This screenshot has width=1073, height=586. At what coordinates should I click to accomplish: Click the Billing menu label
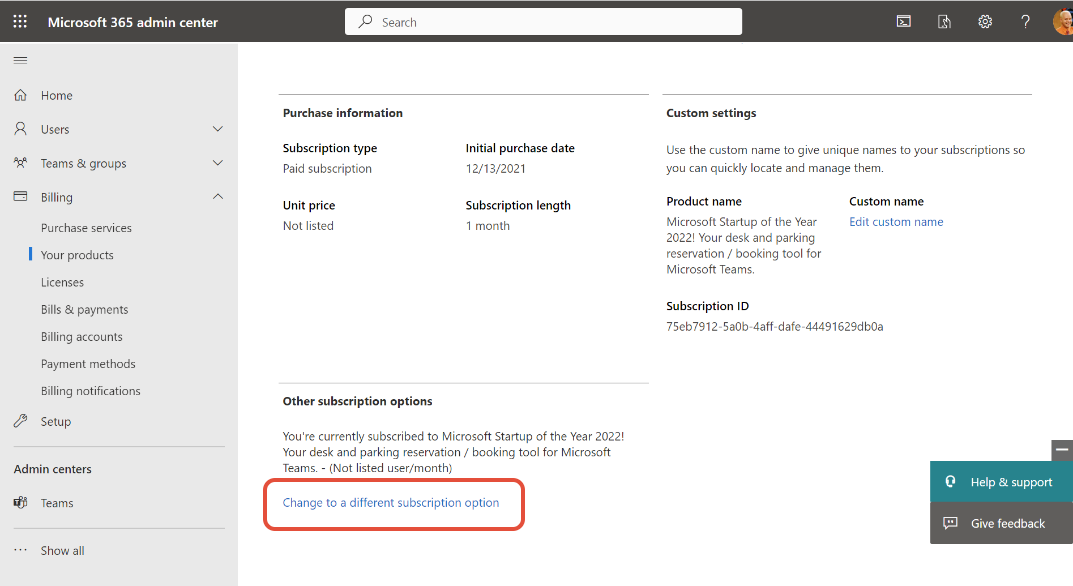(57, 197)
